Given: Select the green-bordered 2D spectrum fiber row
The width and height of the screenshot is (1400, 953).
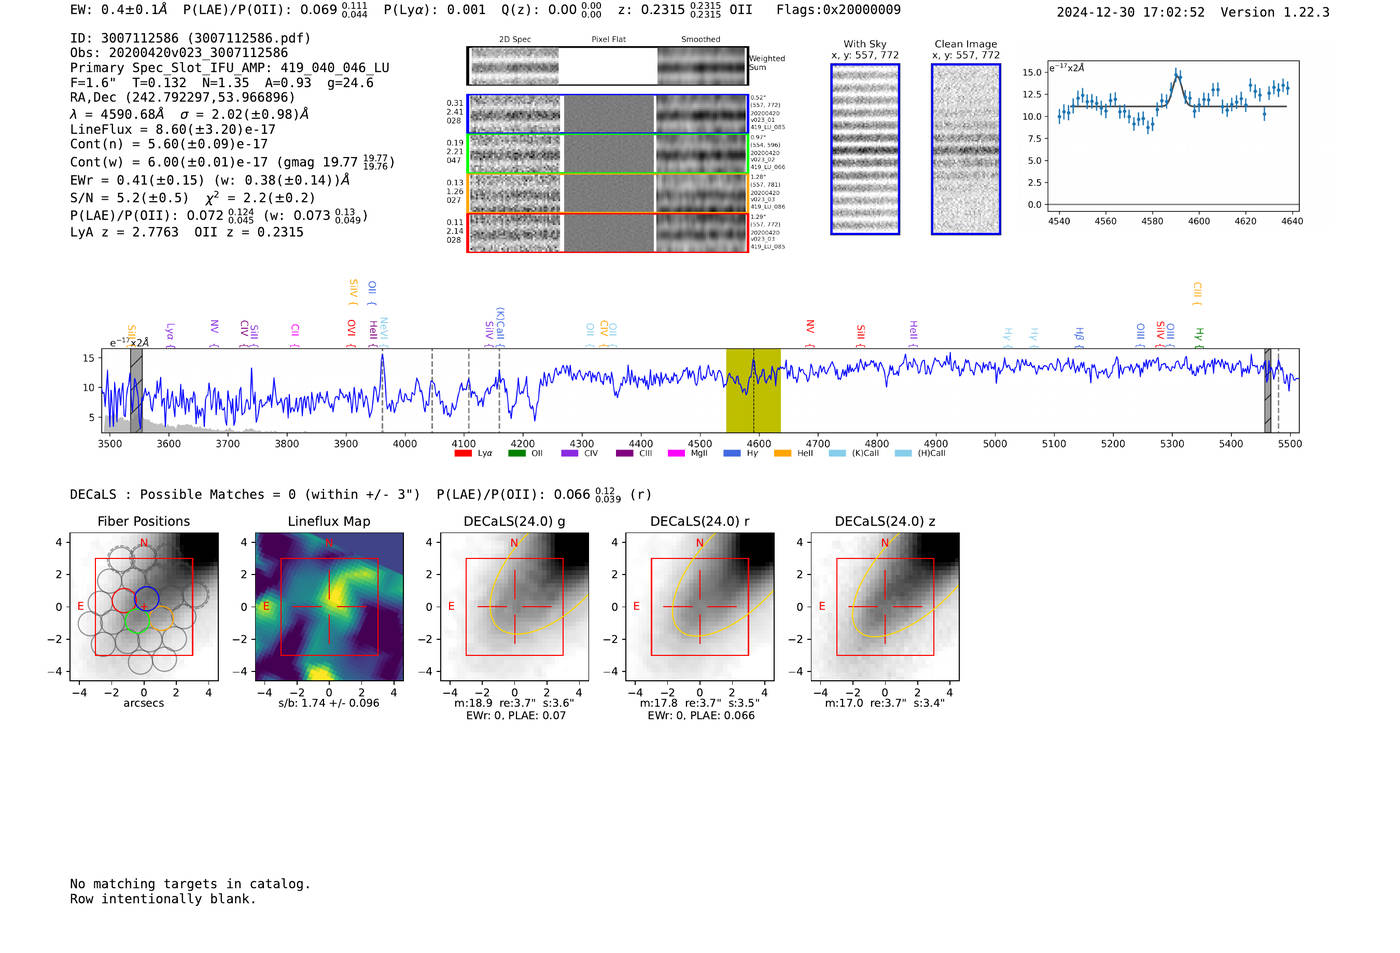Looking at the screenshot, I should 607,154.
